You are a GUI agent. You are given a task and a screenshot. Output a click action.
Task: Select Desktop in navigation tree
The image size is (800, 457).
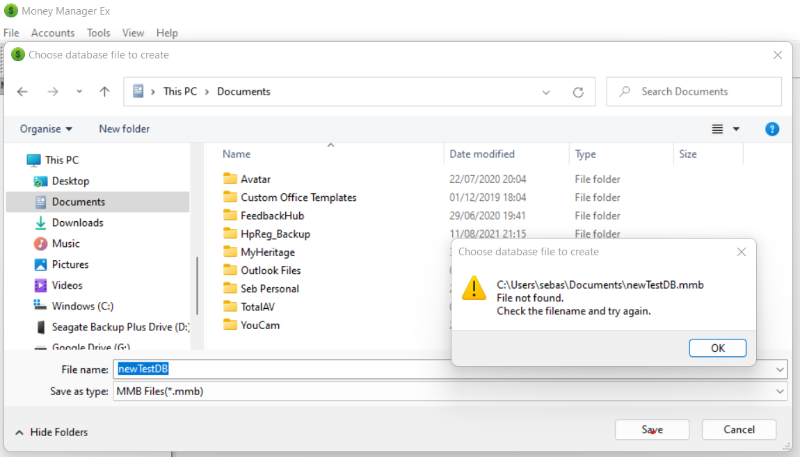(70, 181)
